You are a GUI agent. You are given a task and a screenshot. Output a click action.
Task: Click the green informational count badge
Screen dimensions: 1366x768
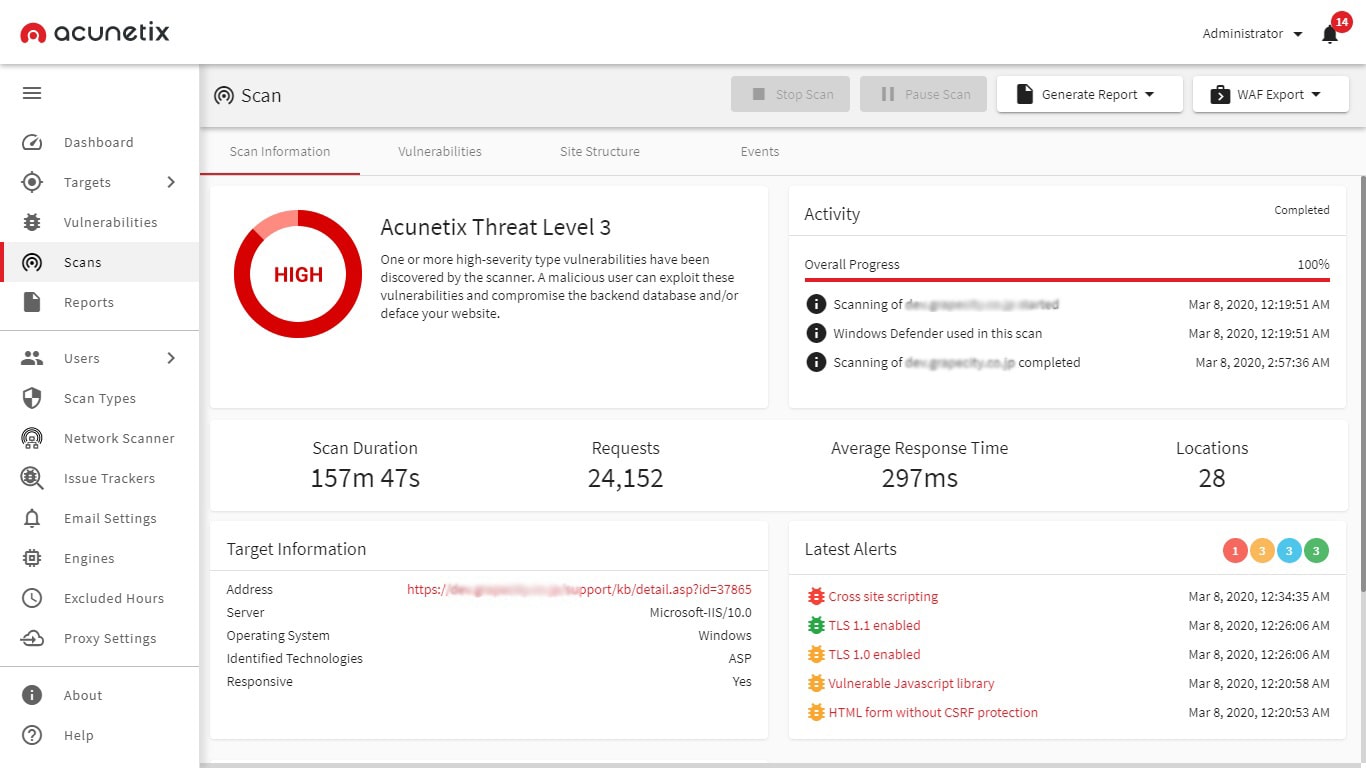click(x=1316, y=550)
